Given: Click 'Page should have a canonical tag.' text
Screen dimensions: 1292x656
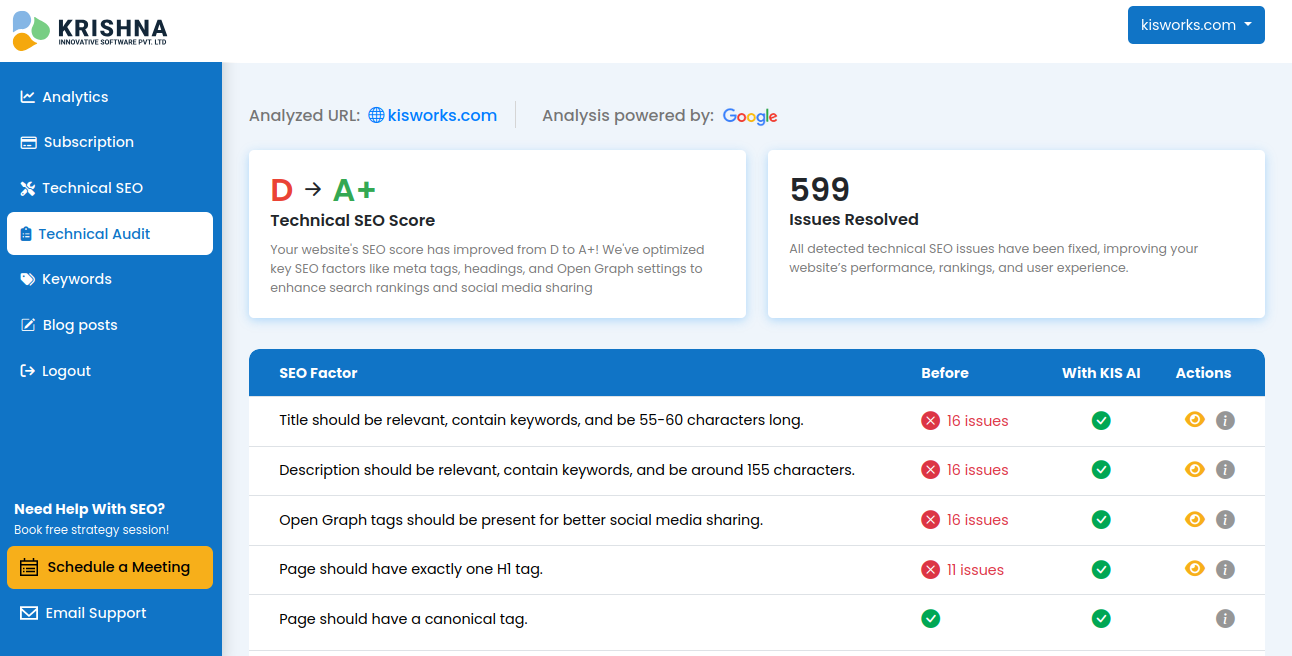Looking at the screenshot, I should 403,619.
